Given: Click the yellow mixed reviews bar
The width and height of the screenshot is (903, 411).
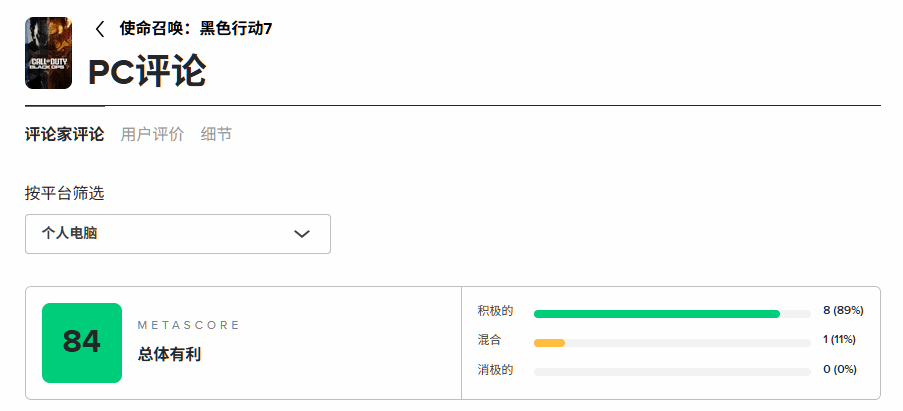Looking at the screenshot, I should 549,343.
